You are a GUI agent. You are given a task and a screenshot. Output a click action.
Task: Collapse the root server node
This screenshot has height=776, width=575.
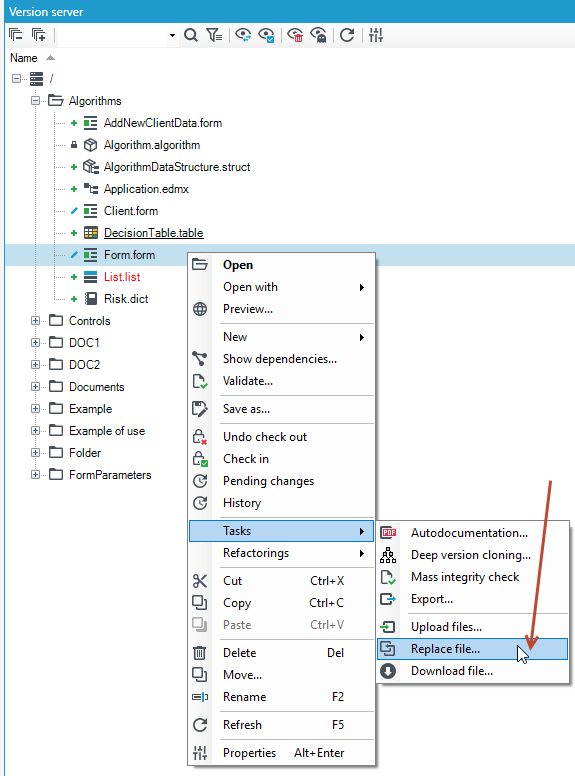16,78
